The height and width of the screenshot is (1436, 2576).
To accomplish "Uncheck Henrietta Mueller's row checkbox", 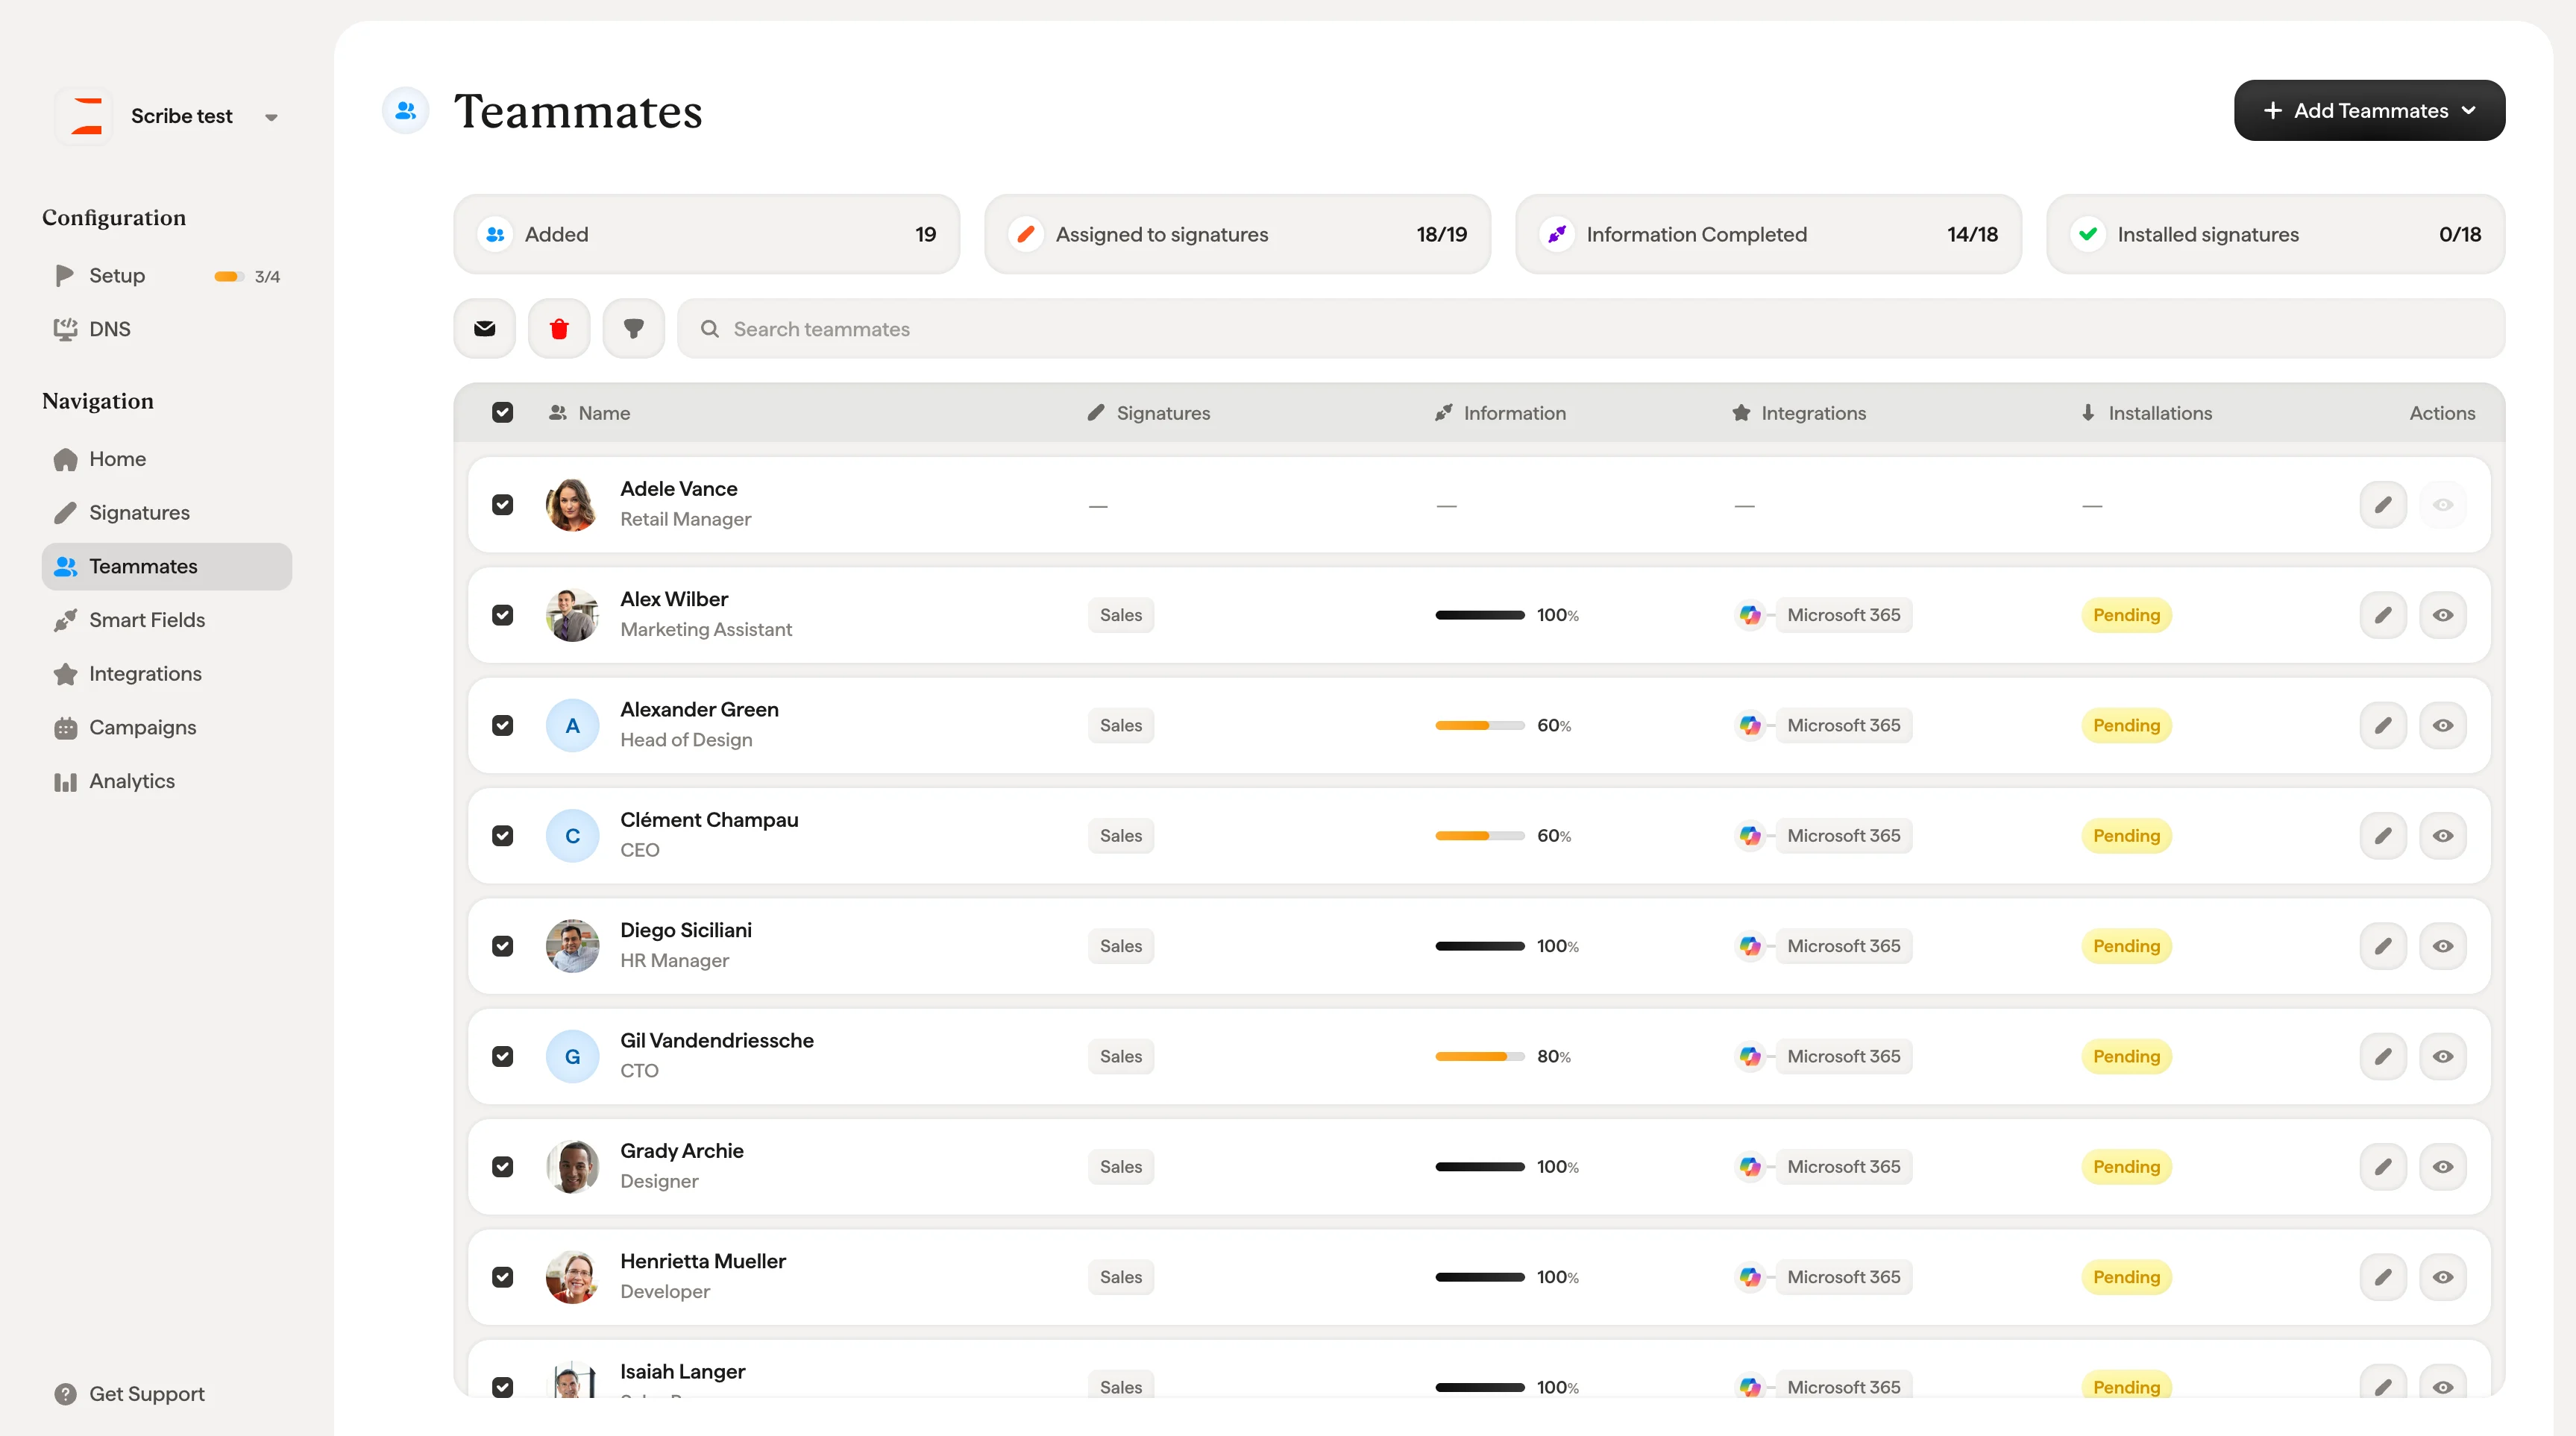I will tap(503, 1277).
